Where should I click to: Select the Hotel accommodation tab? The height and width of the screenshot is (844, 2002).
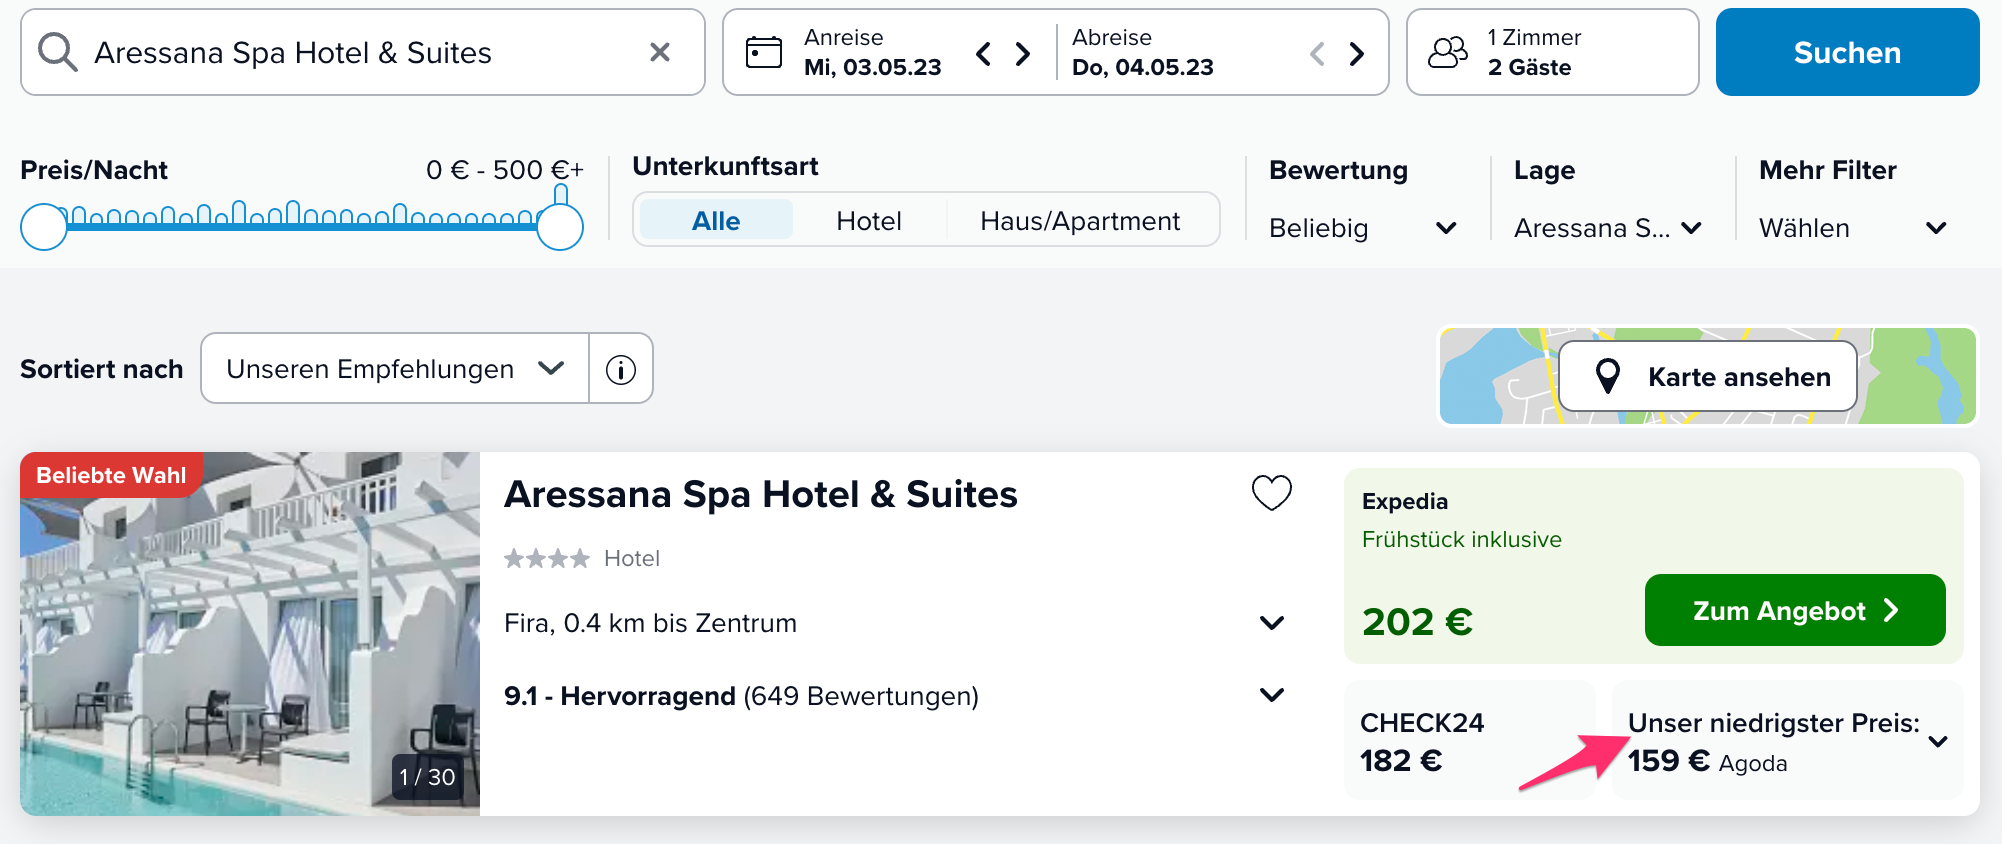(x=869, y=220)
